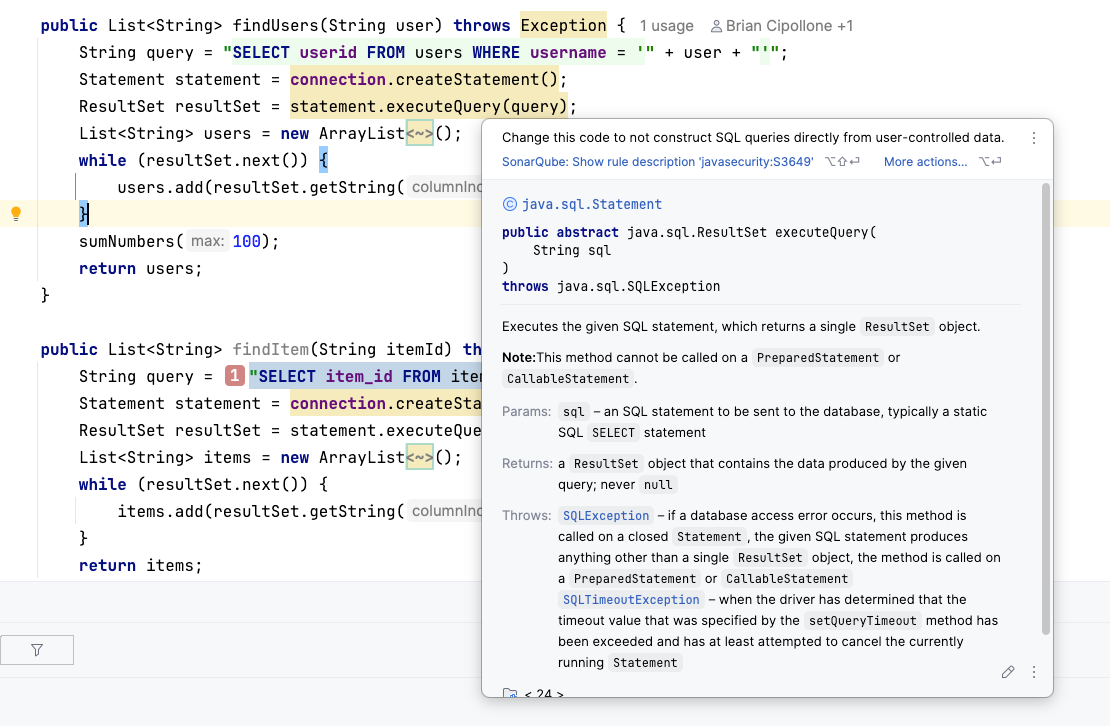Screen dimensions: 1110x726
Task: Open the SQLTimeoutException documentation link
Action: (630, 600)
